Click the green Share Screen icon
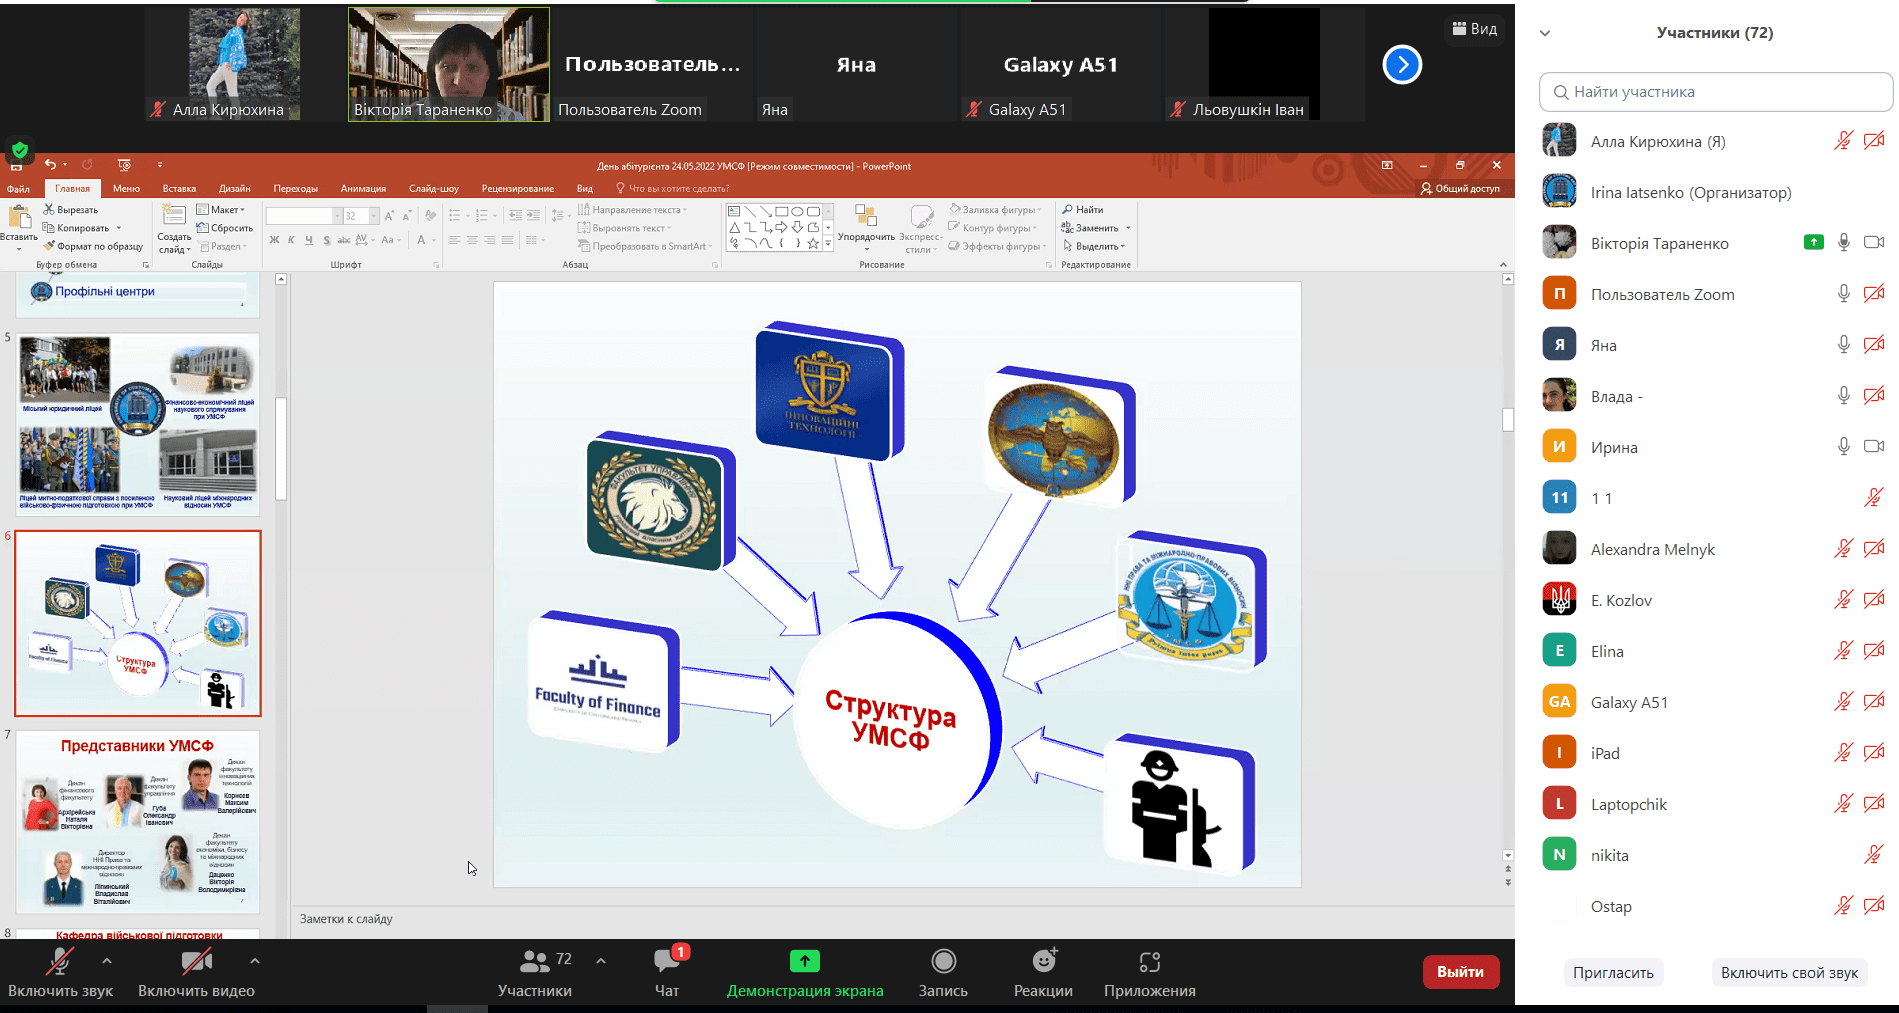 (805, 961)
